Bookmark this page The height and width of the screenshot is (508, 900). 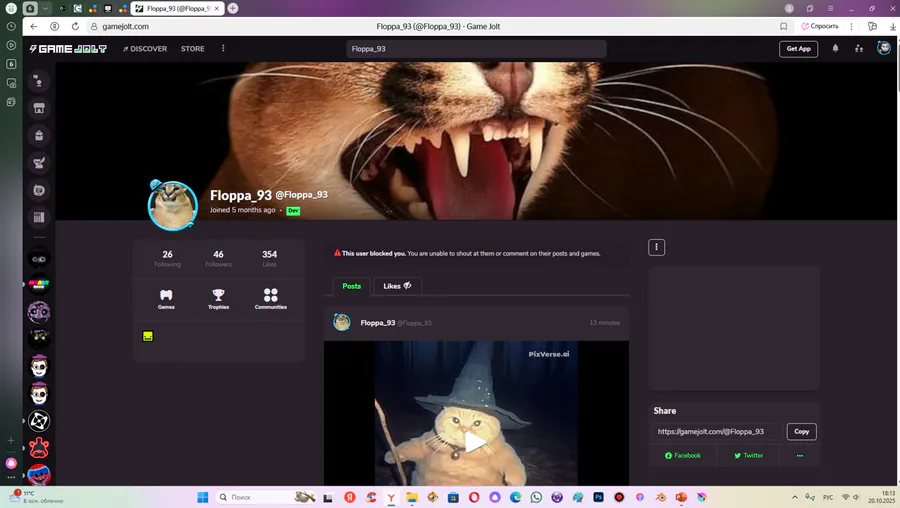[x=783, y=26]
